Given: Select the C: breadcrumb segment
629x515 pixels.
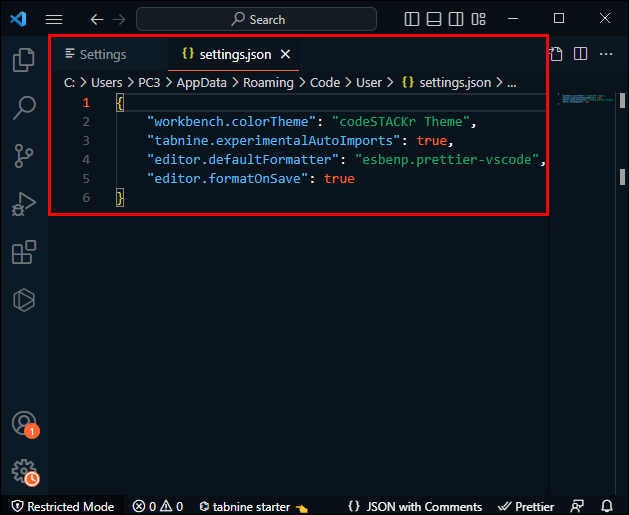Looking at the screenshot, I should [x=69, y=83].
